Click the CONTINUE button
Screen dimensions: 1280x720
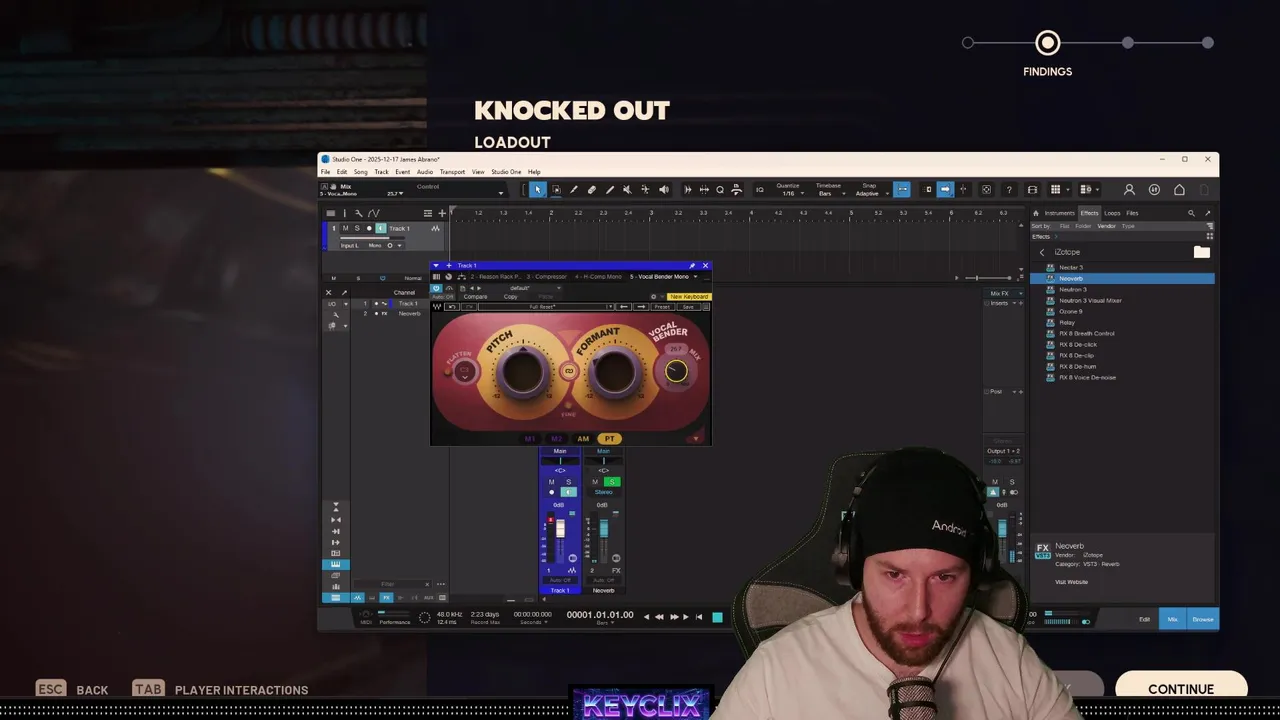(x=1181, y=689)
